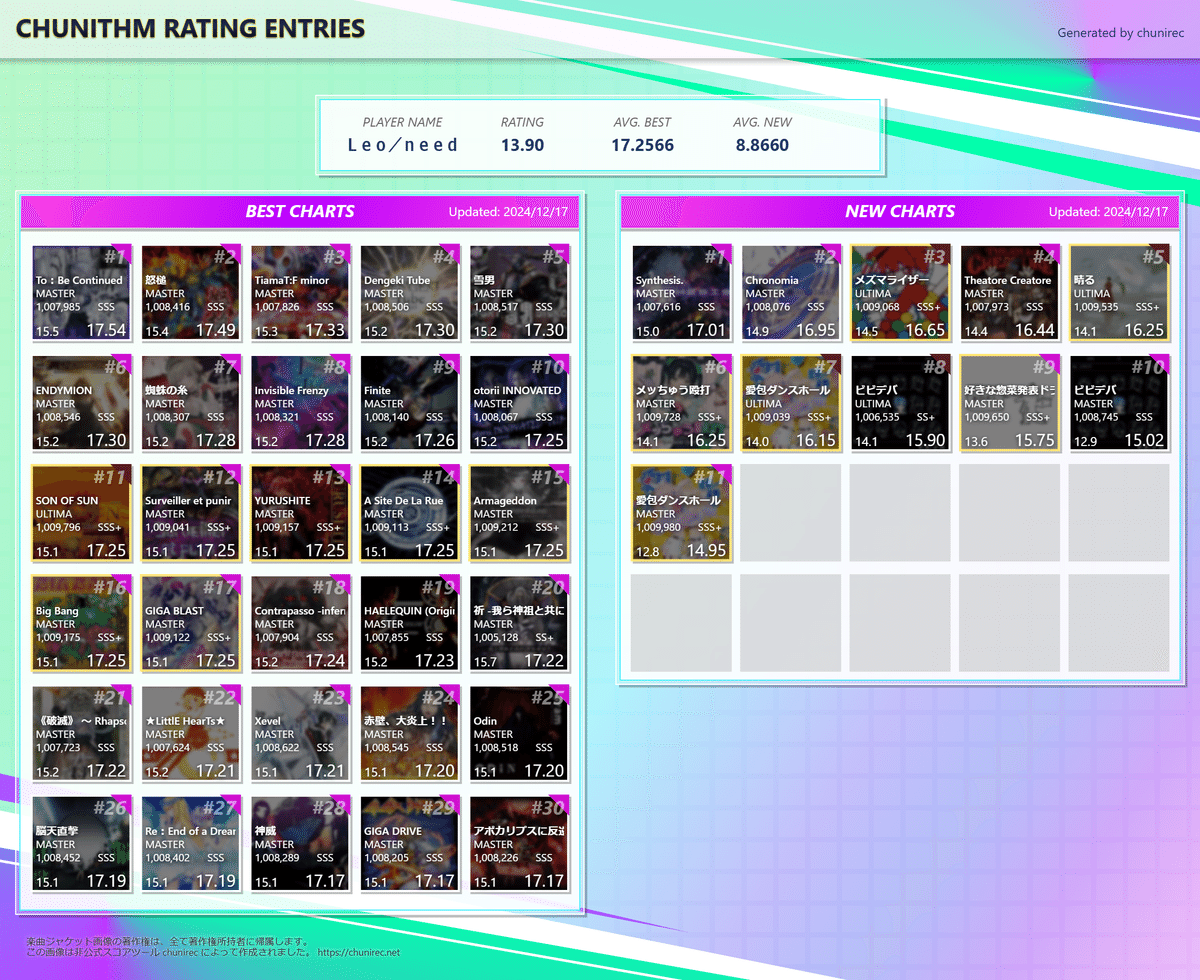This screenshot has height=980, width=1200.
Task: Click the YURUSHITE chart card
Action: click(x=300, y=513)
